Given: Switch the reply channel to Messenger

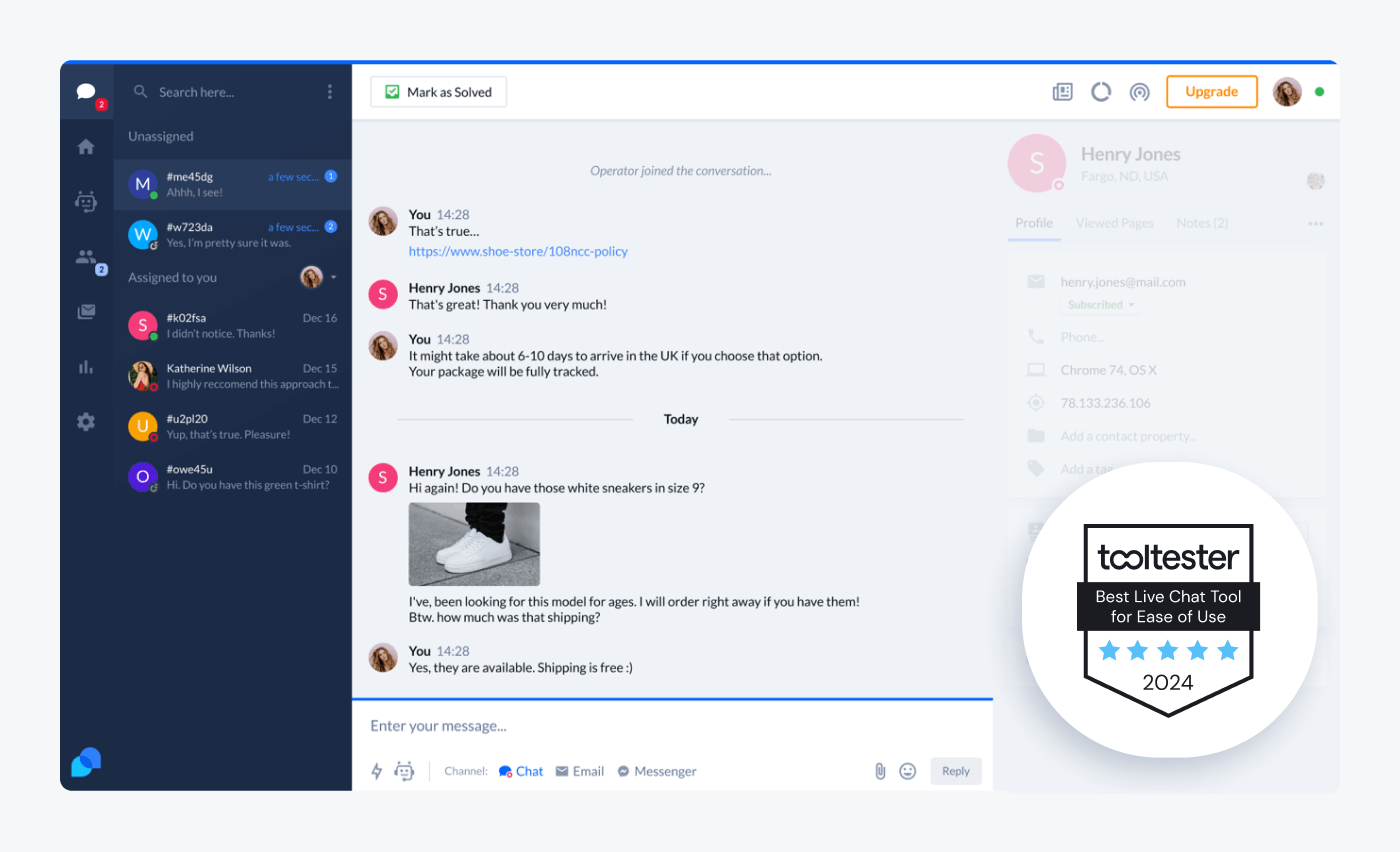Looking at the screenshot, I should [x=657, y=771].
